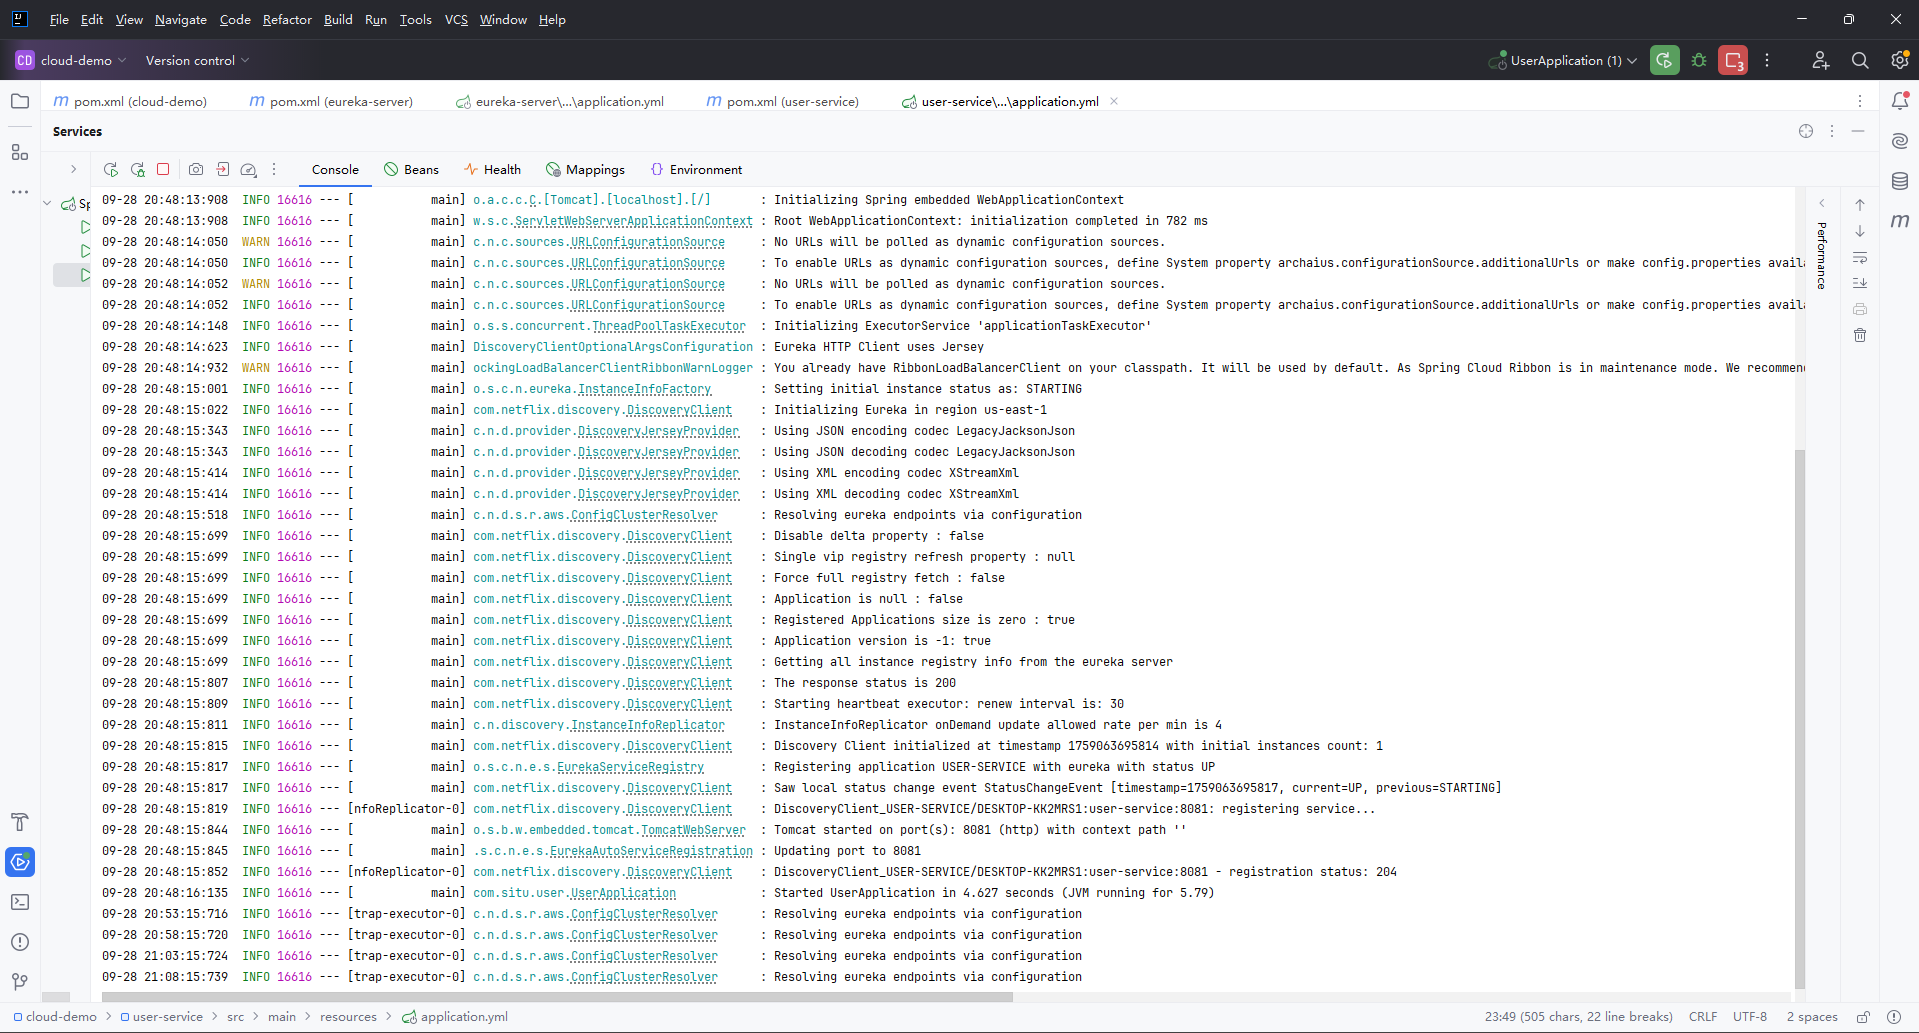Close the user-service application.yml tab
Image resolution: width=1919 pixels, height=1033 pixels.
(x=1114, y=101)
